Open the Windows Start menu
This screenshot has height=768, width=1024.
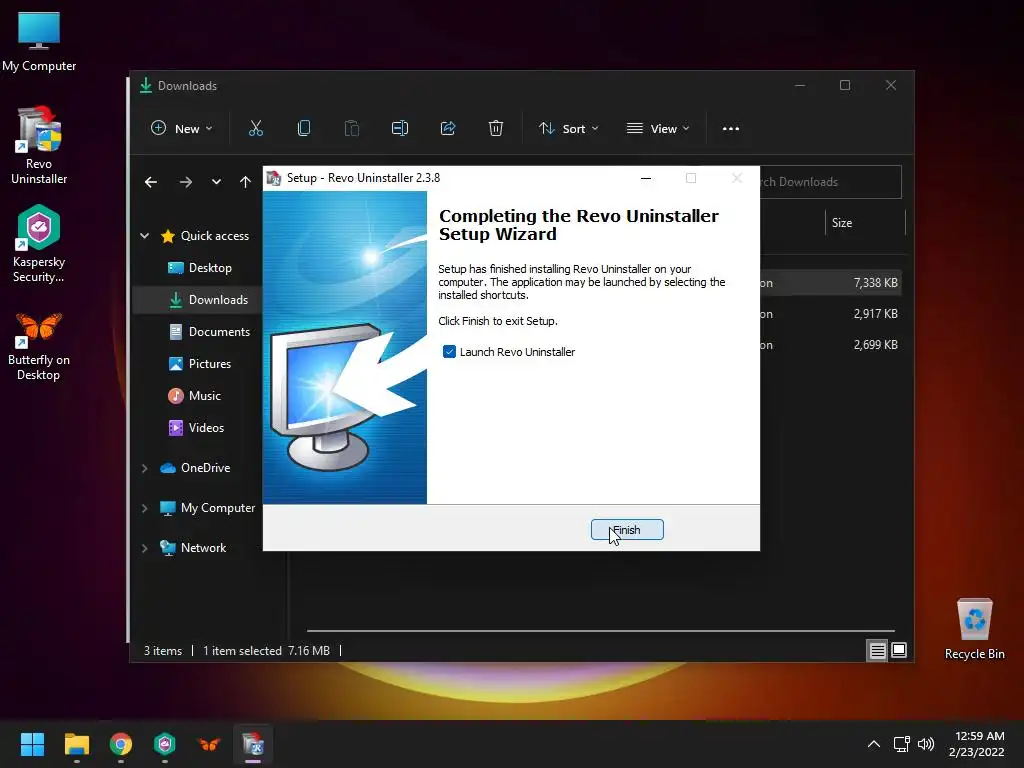[x=32, y=744]
